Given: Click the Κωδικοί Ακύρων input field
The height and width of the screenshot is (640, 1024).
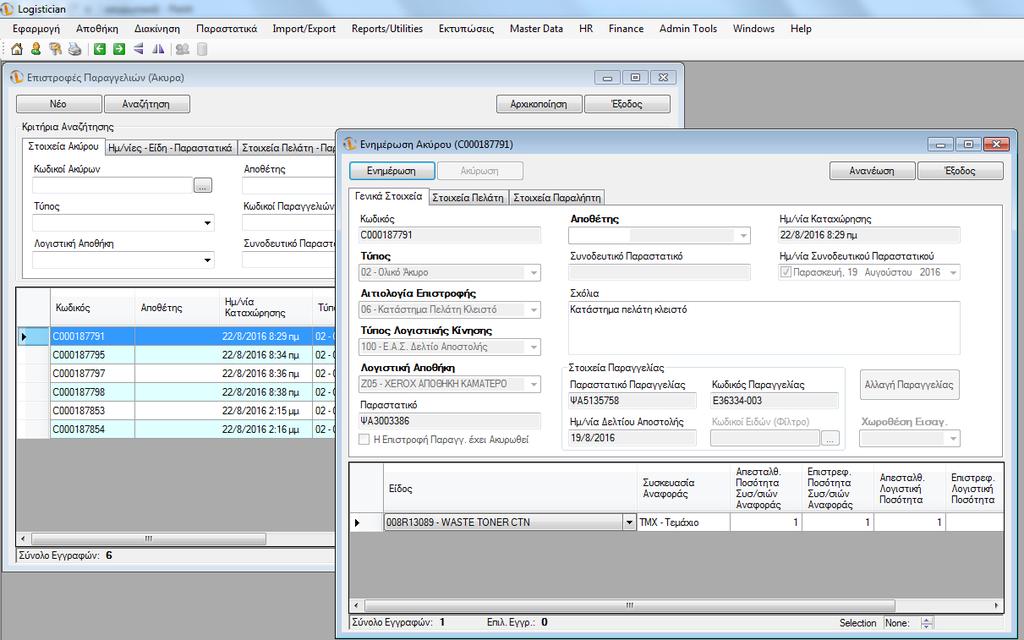Looking at the screenshot, I should point(113,185).
